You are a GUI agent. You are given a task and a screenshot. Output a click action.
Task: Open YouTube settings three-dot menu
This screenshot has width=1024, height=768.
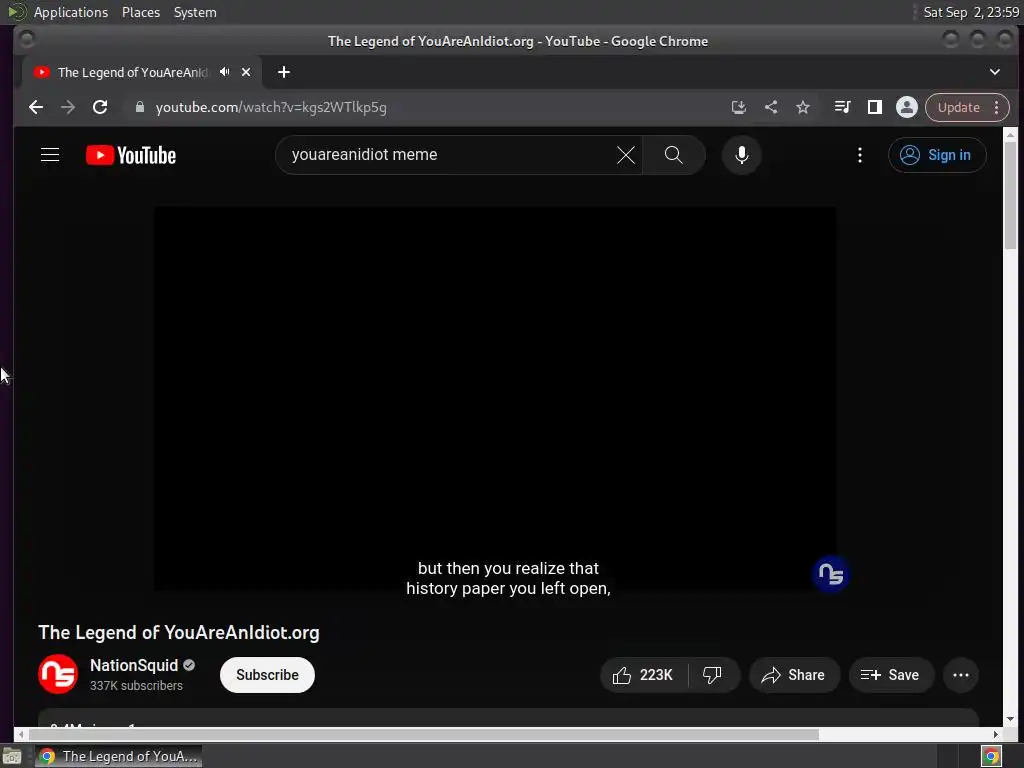(859, 155)
